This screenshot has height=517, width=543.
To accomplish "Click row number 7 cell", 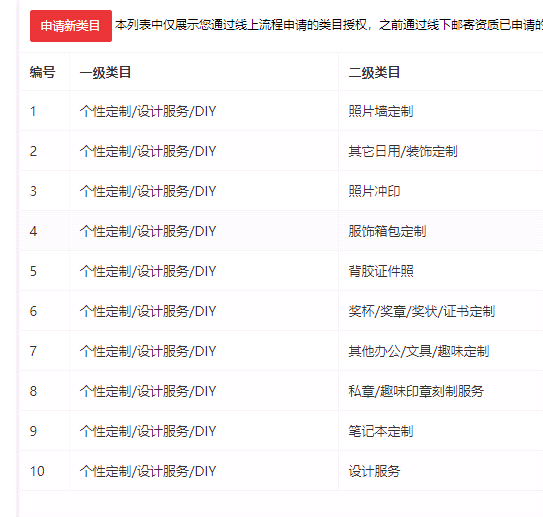I will tap(33, 351).
